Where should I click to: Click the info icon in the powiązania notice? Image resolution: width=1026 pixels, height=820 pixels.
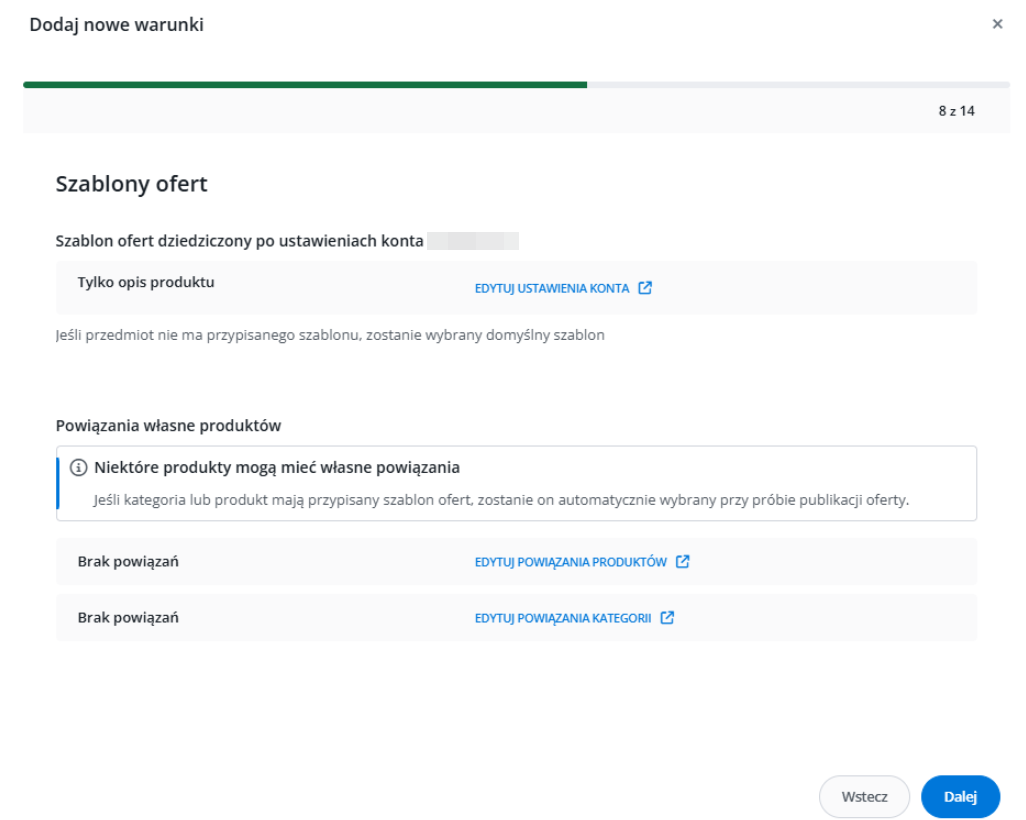pyautogui.click(x=78, y=468)
